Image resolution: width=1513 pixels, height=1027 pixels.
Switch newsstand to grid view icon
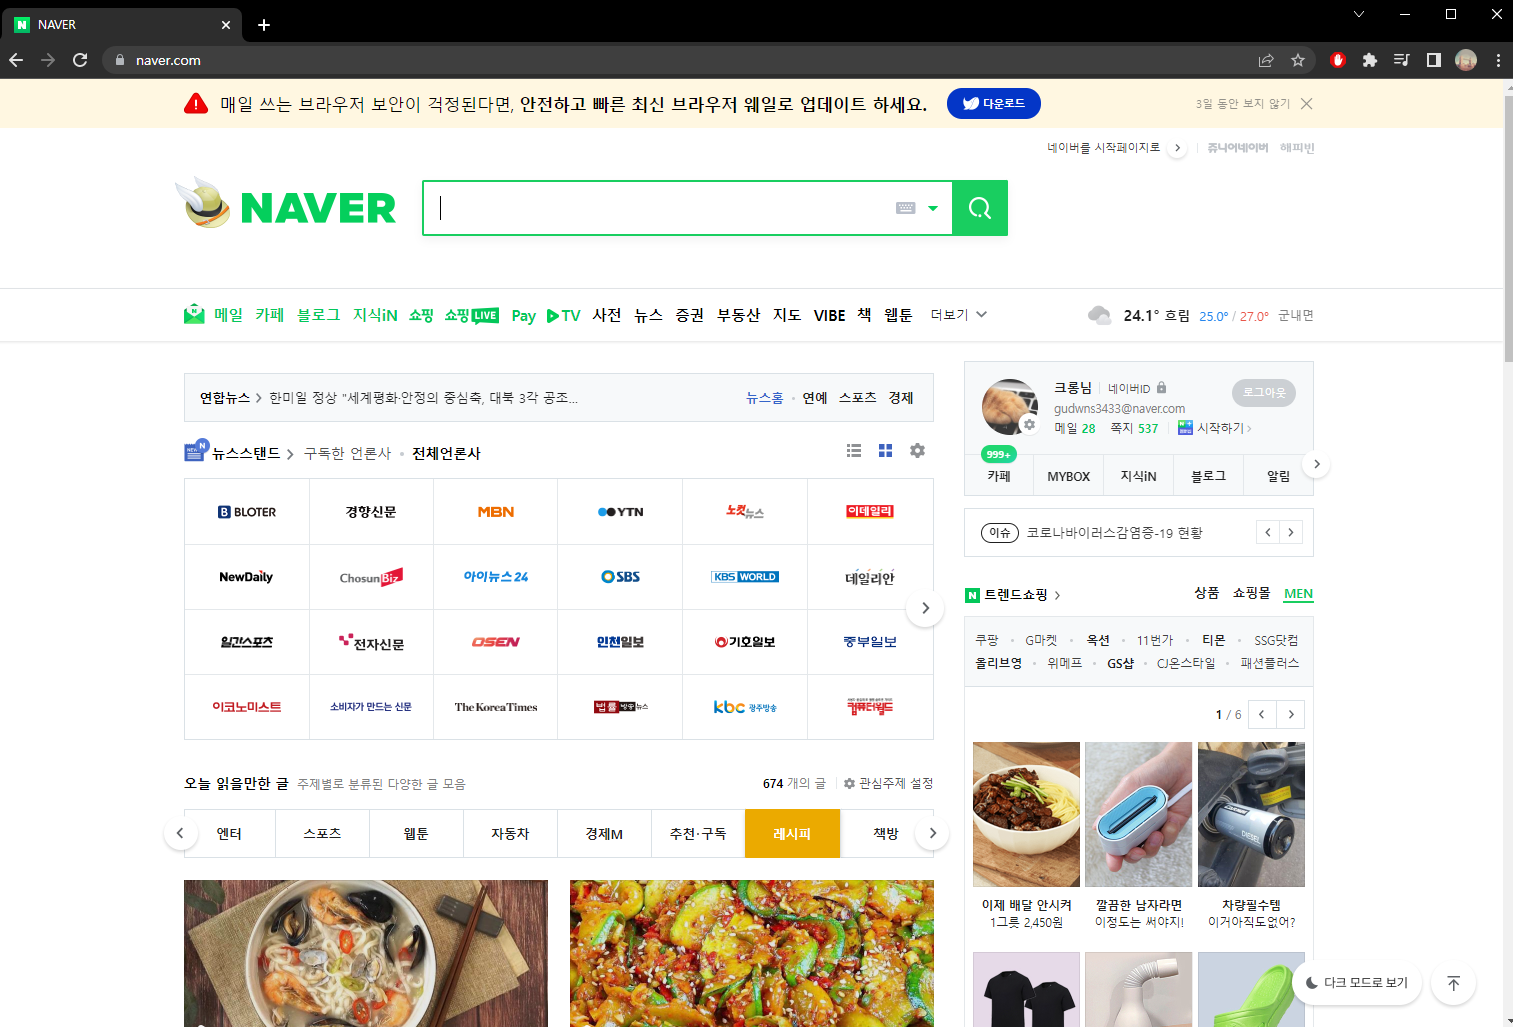point(885,451)
